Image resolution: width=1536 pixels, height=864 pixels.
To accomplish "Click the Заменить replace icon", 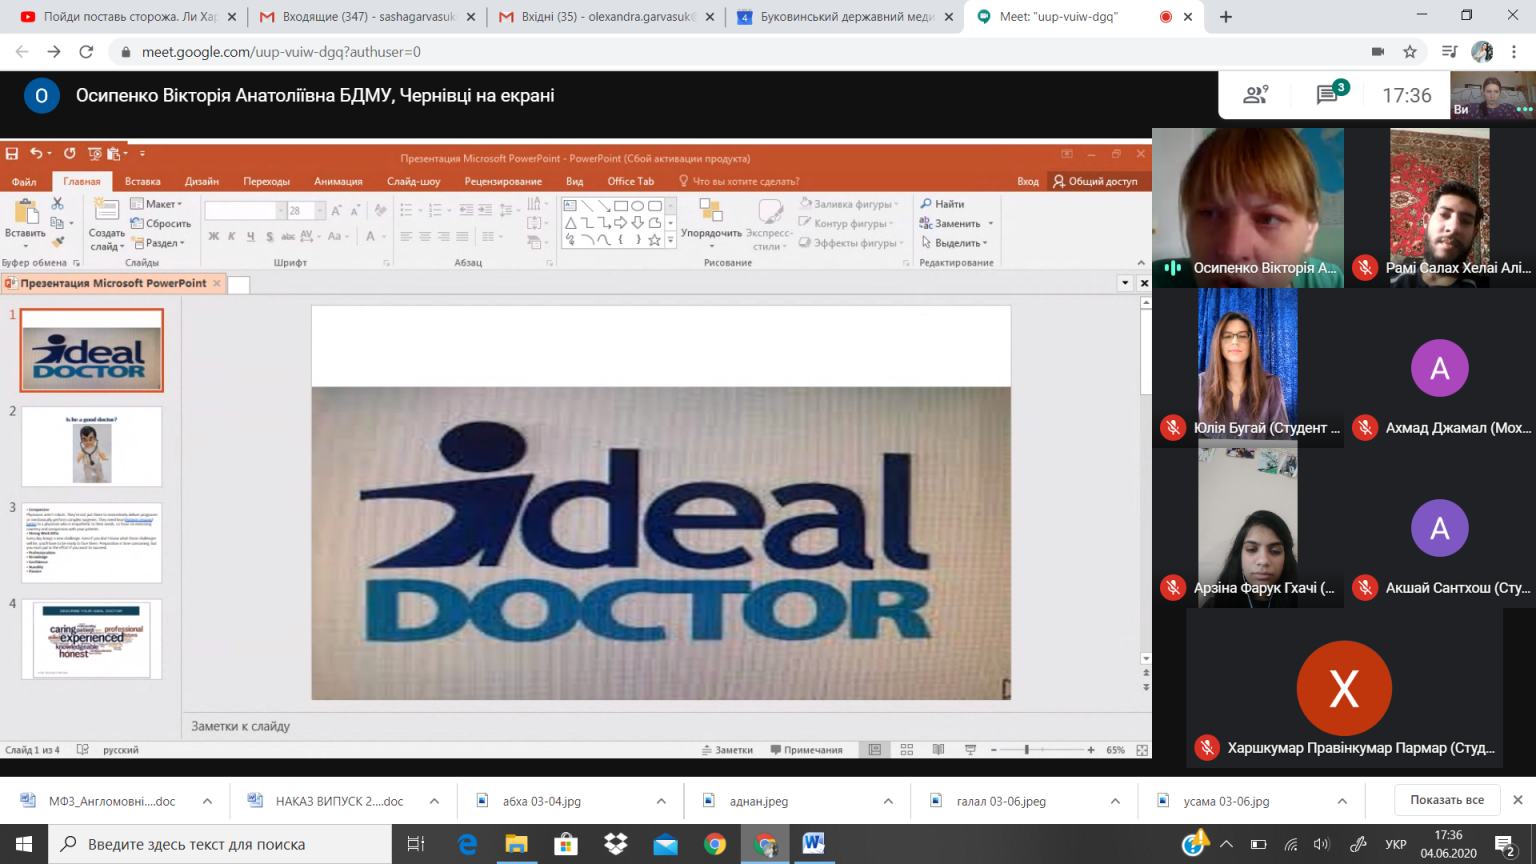I will 926,223.
